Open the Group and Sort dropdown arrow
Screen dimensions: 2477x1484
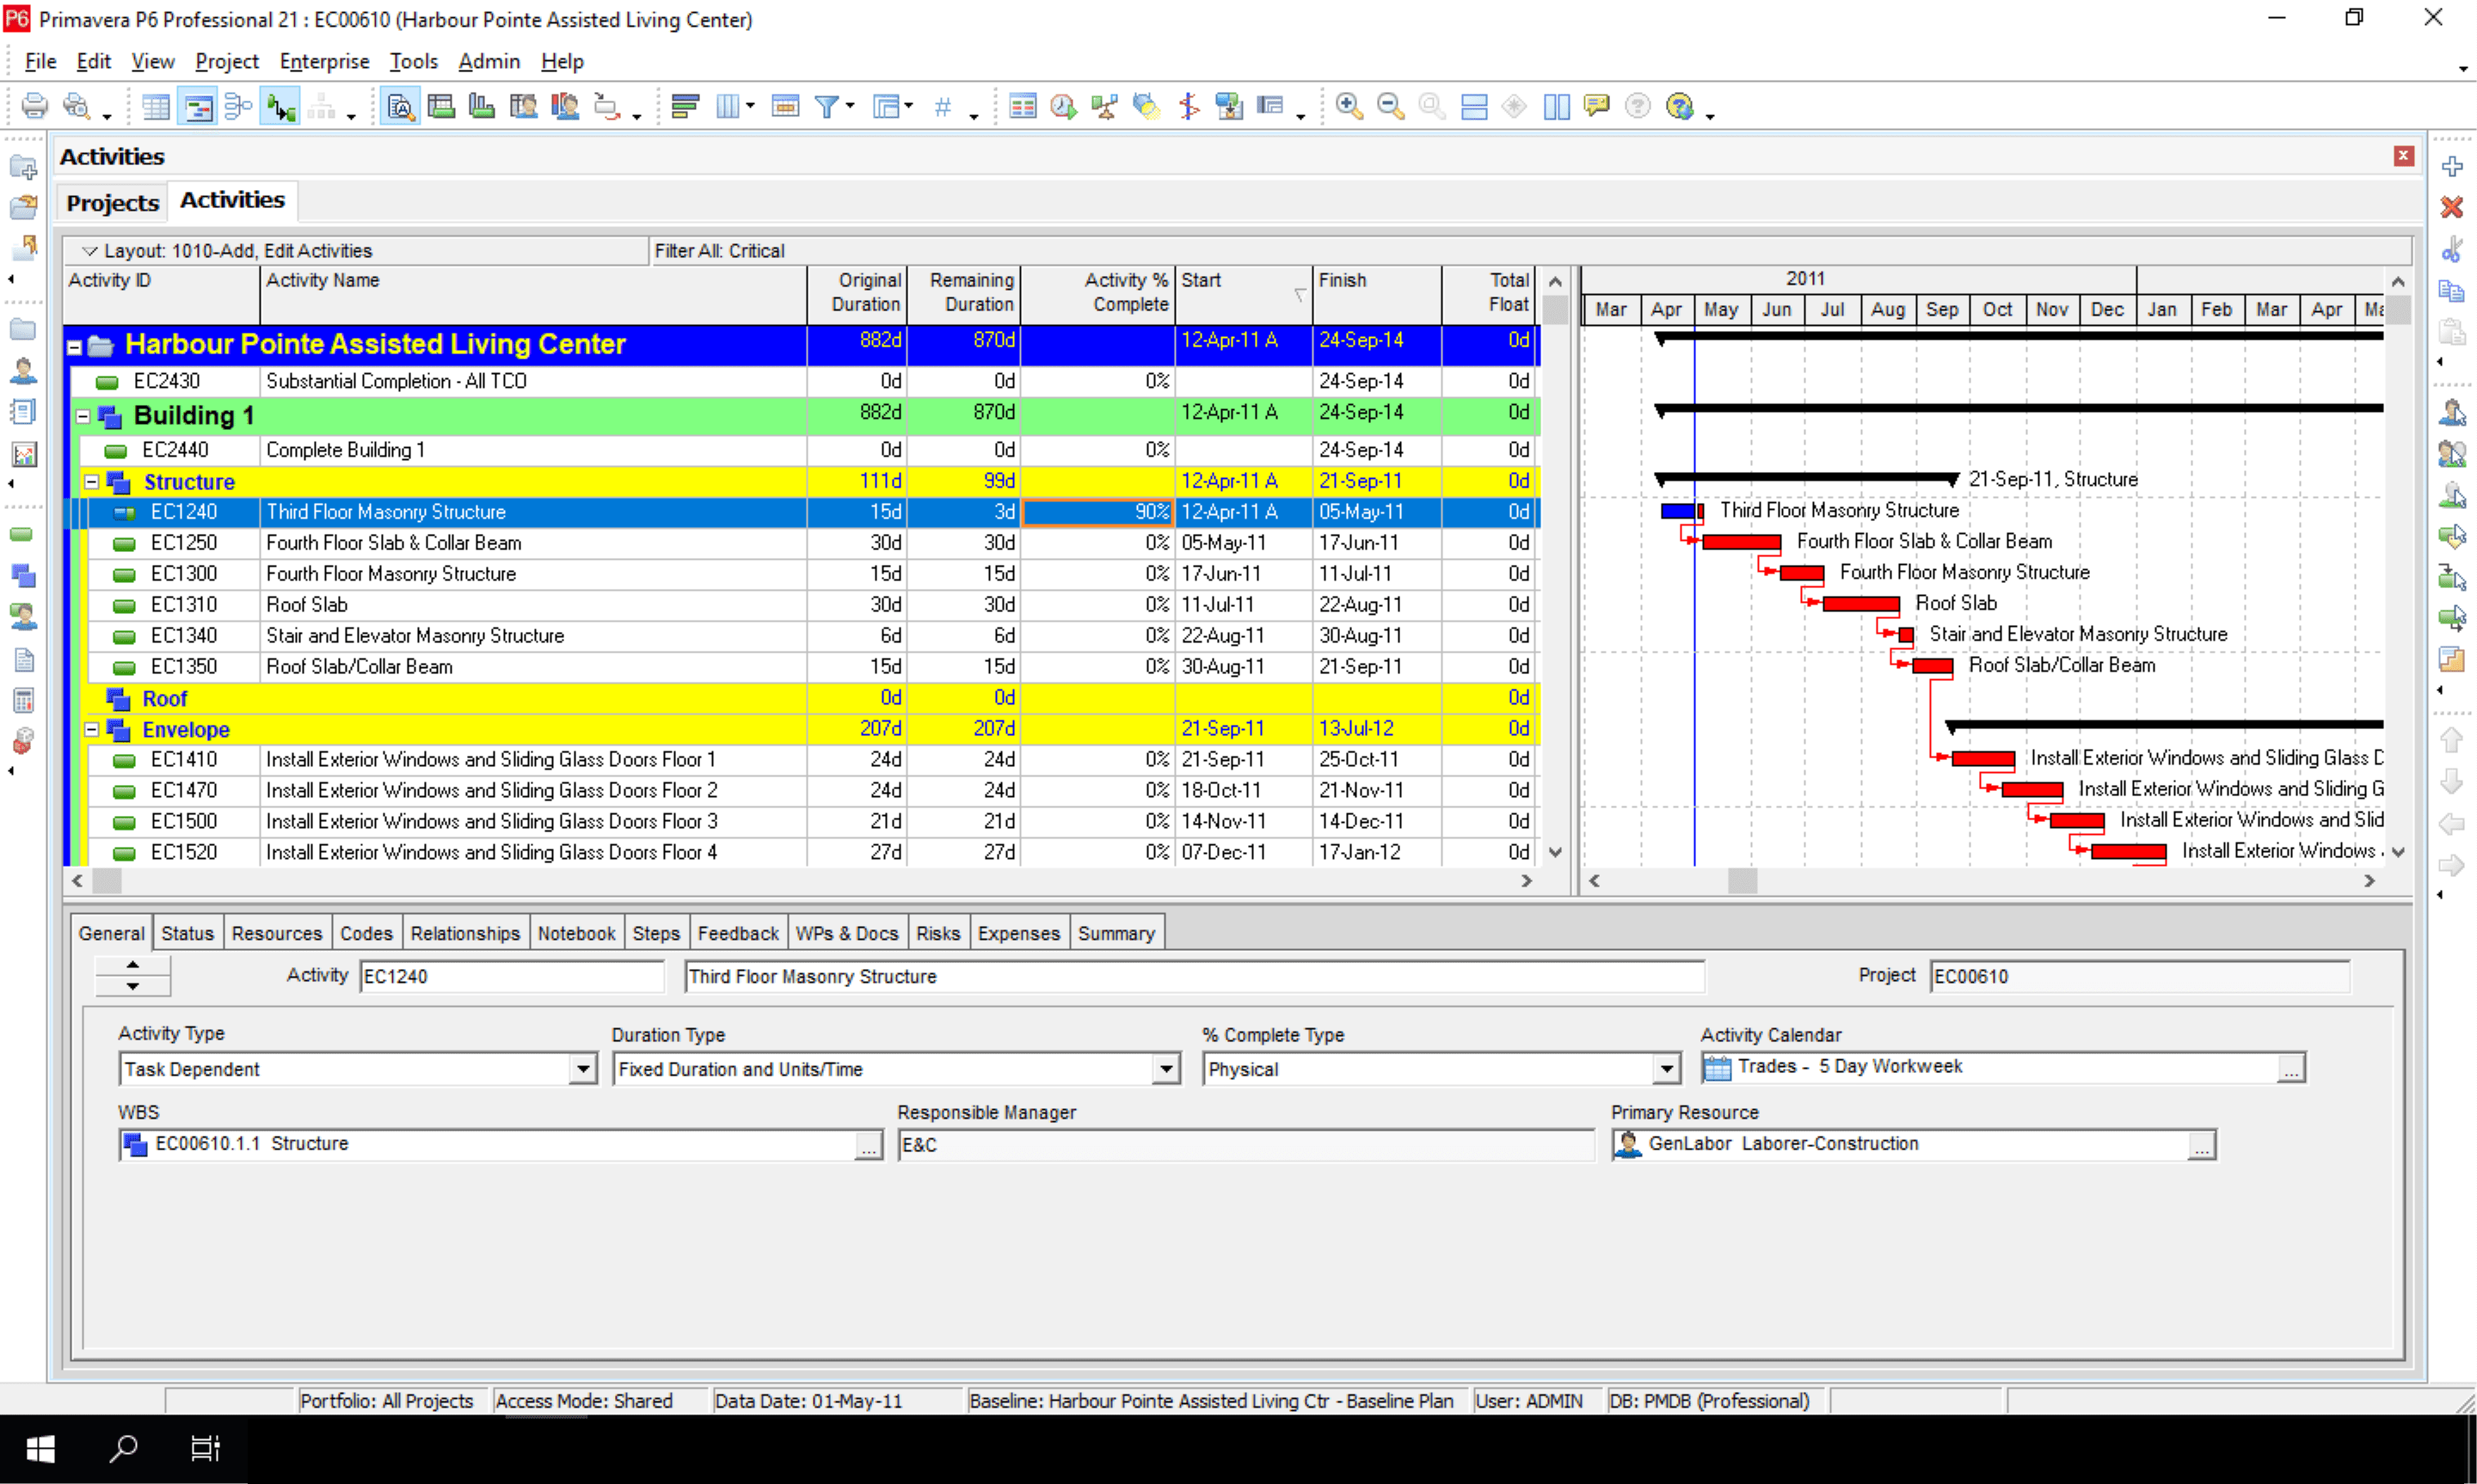coord(908,105)
